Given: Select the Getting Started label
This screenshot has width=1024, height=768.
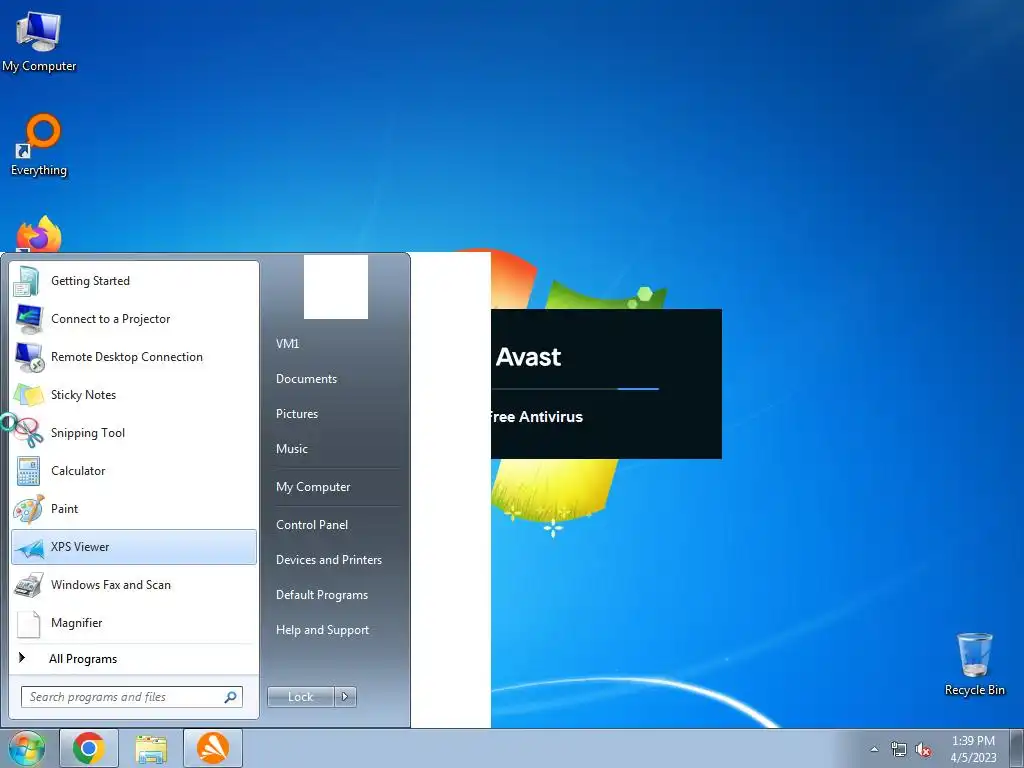Looking at the screenshot, I should [x=90, y=281].
